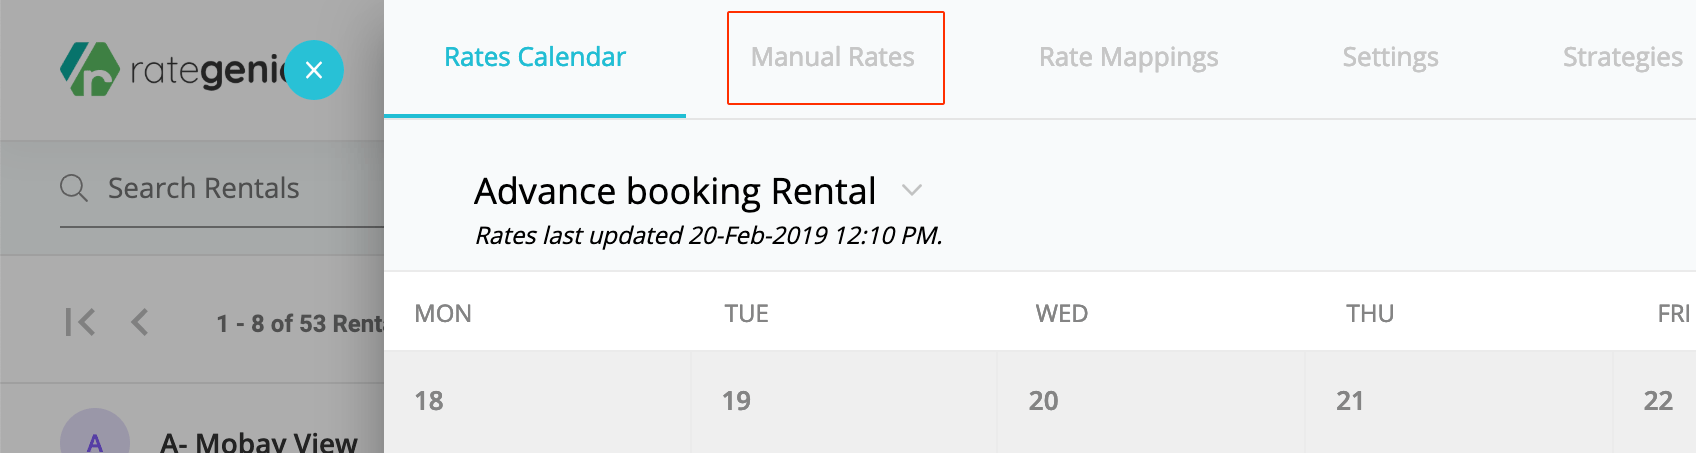Go to the Settings tab
This screenshot has width=1696, height=453.
pos(1390,57)
